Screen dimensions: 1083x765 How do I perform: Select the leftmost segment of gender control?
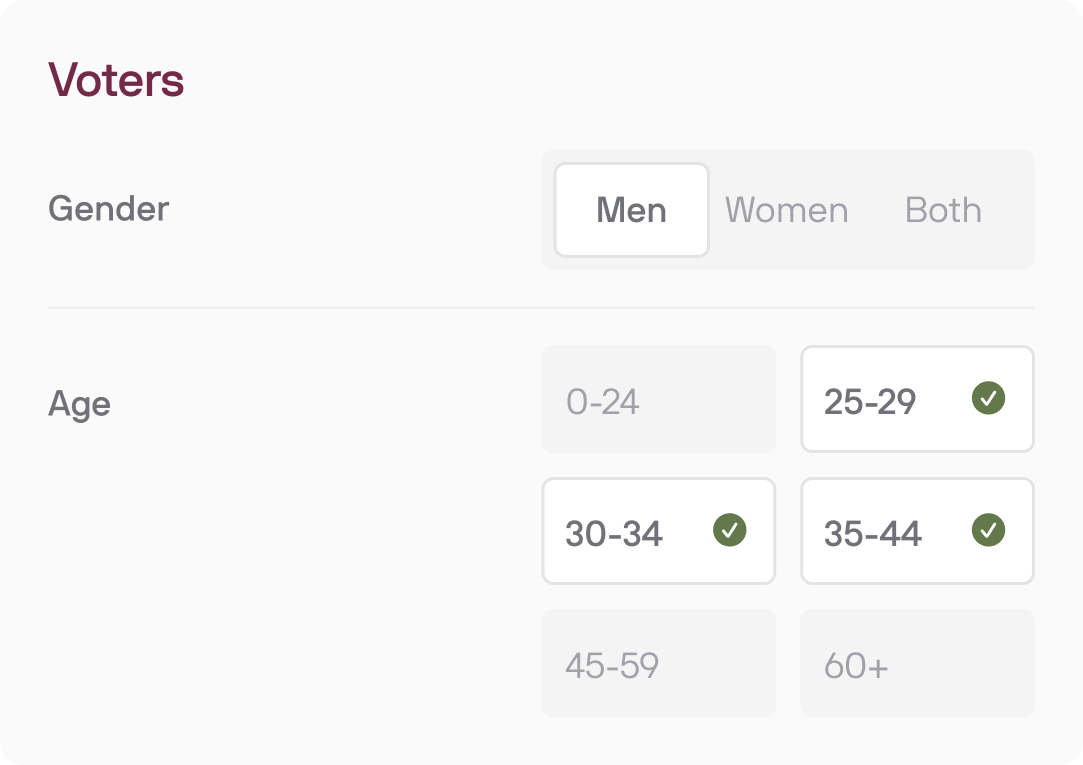tap(631, 209)
